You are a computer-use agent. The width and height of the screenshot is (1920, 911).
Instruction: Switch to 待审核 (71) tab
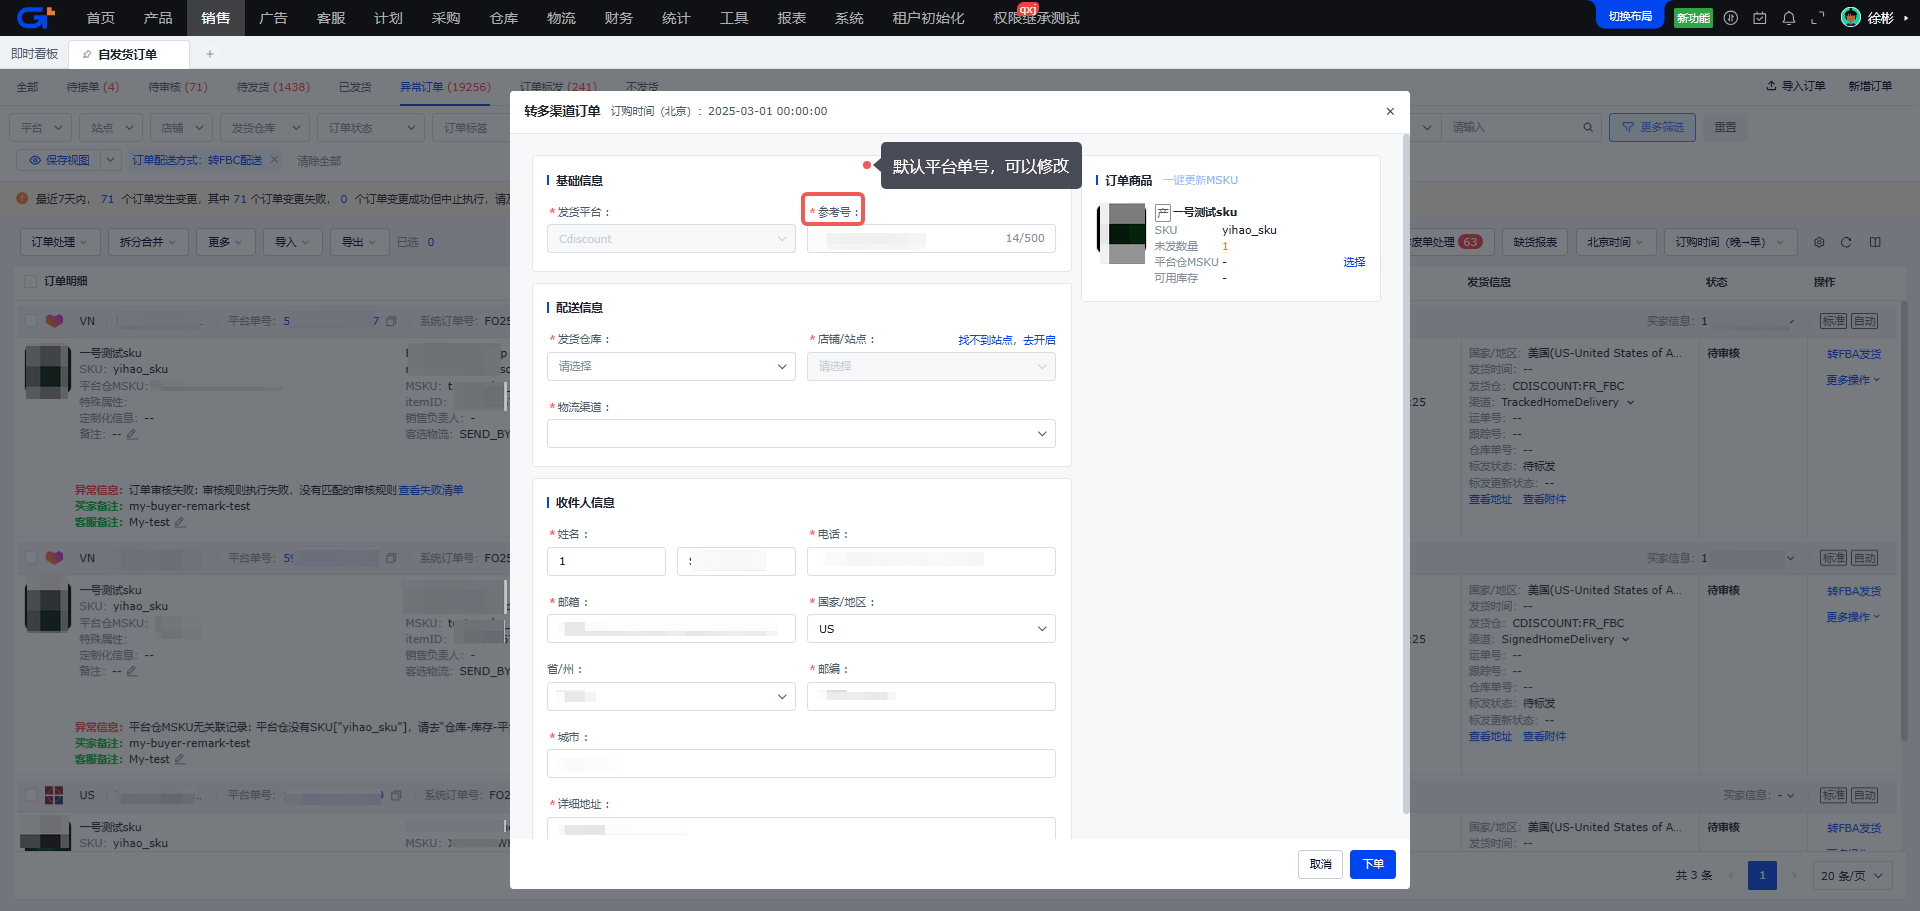pyautogui.click(x=178, y=87)
